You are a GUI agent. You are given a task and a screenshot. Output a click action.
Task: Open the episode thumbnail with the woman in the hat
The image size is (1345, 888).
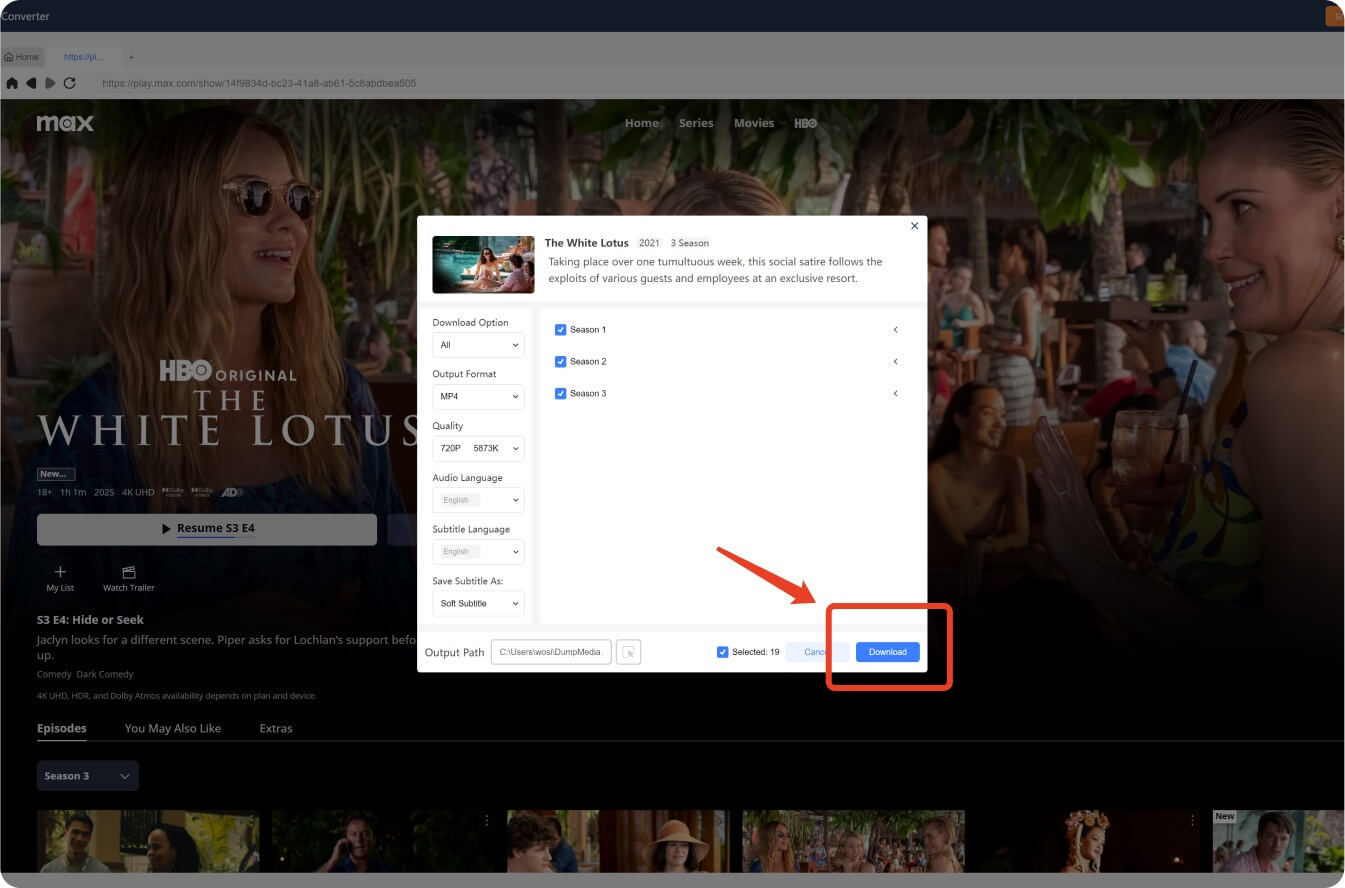pyautogui.click(x=617, y=841)
